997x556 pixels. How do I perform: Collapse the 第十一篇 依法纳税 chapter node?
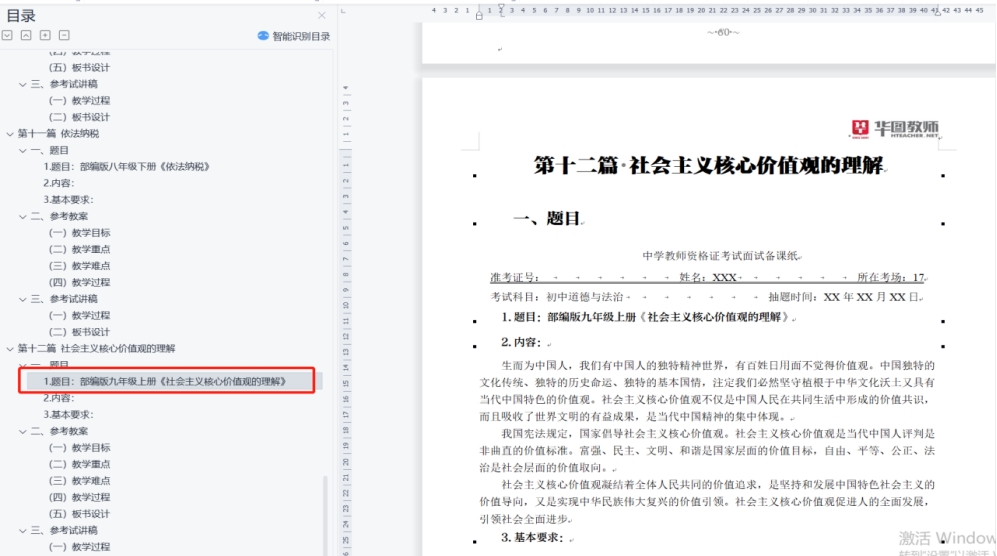10,133
